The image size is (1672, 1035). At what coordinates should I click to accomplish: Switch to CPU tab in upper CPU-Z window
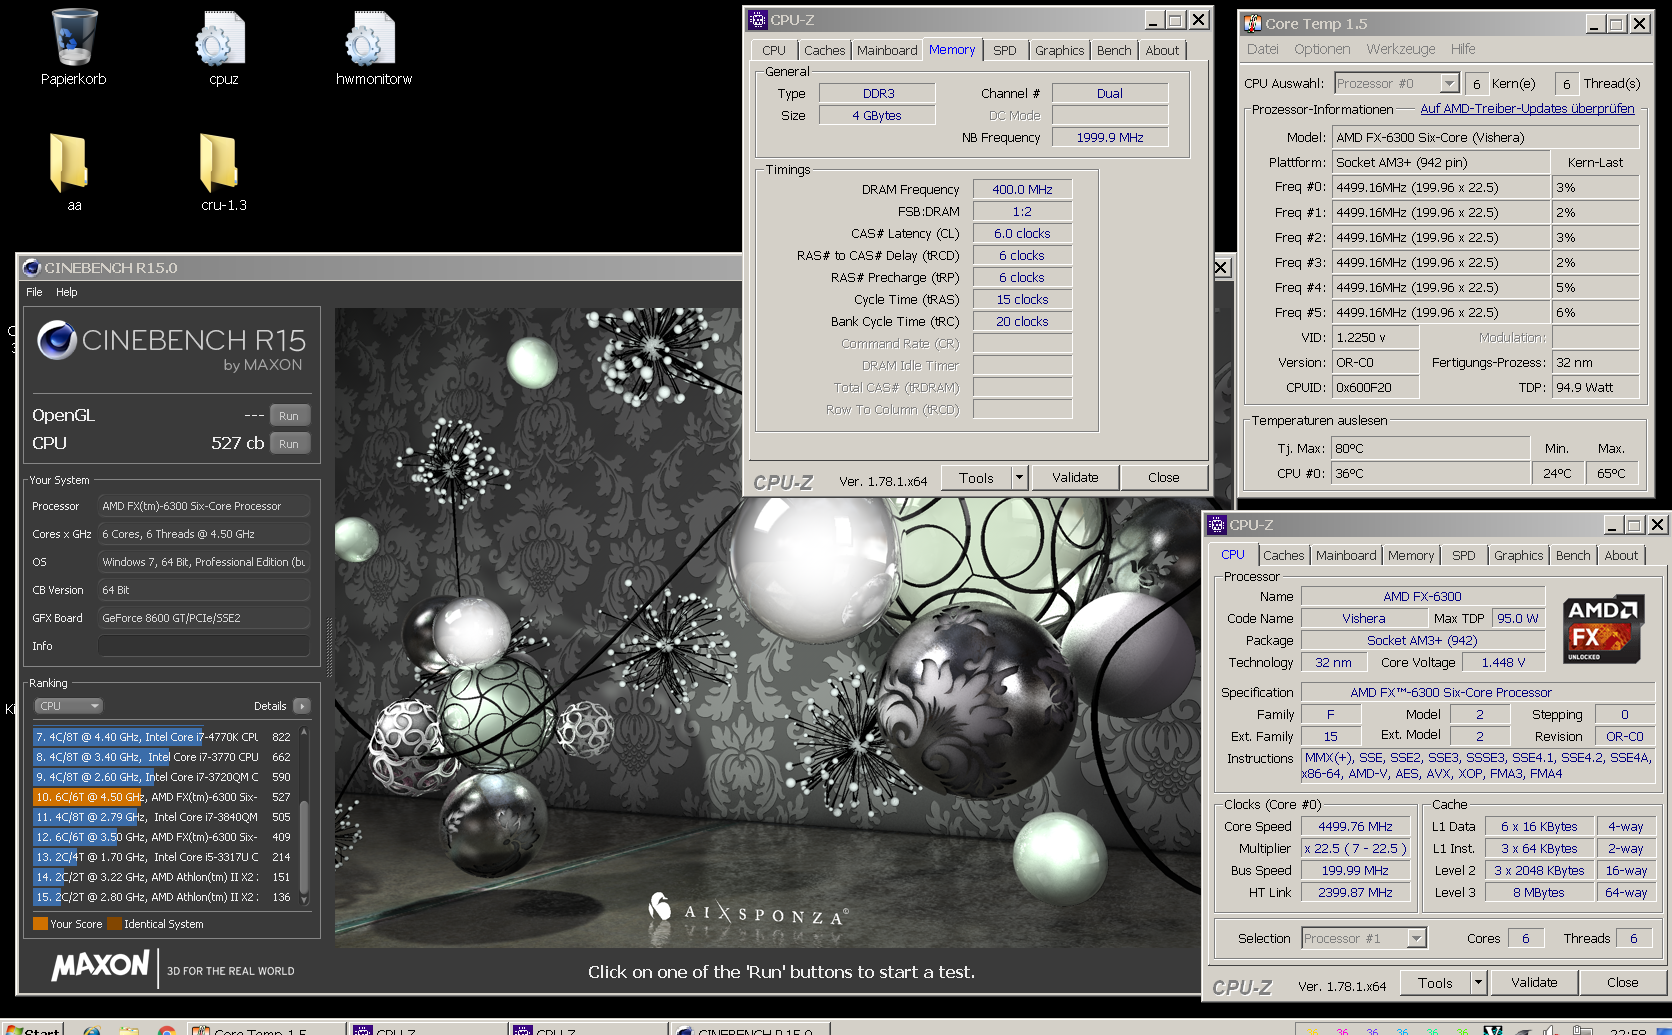(774, 50)
